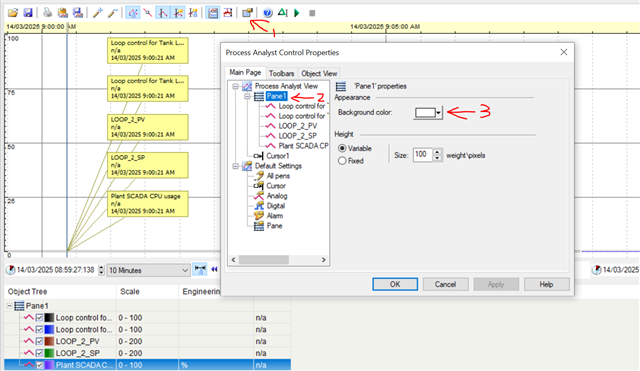The image size is (640, 371).
Task: Select Analog under Default Settings
Action: [x=277, y=196]
